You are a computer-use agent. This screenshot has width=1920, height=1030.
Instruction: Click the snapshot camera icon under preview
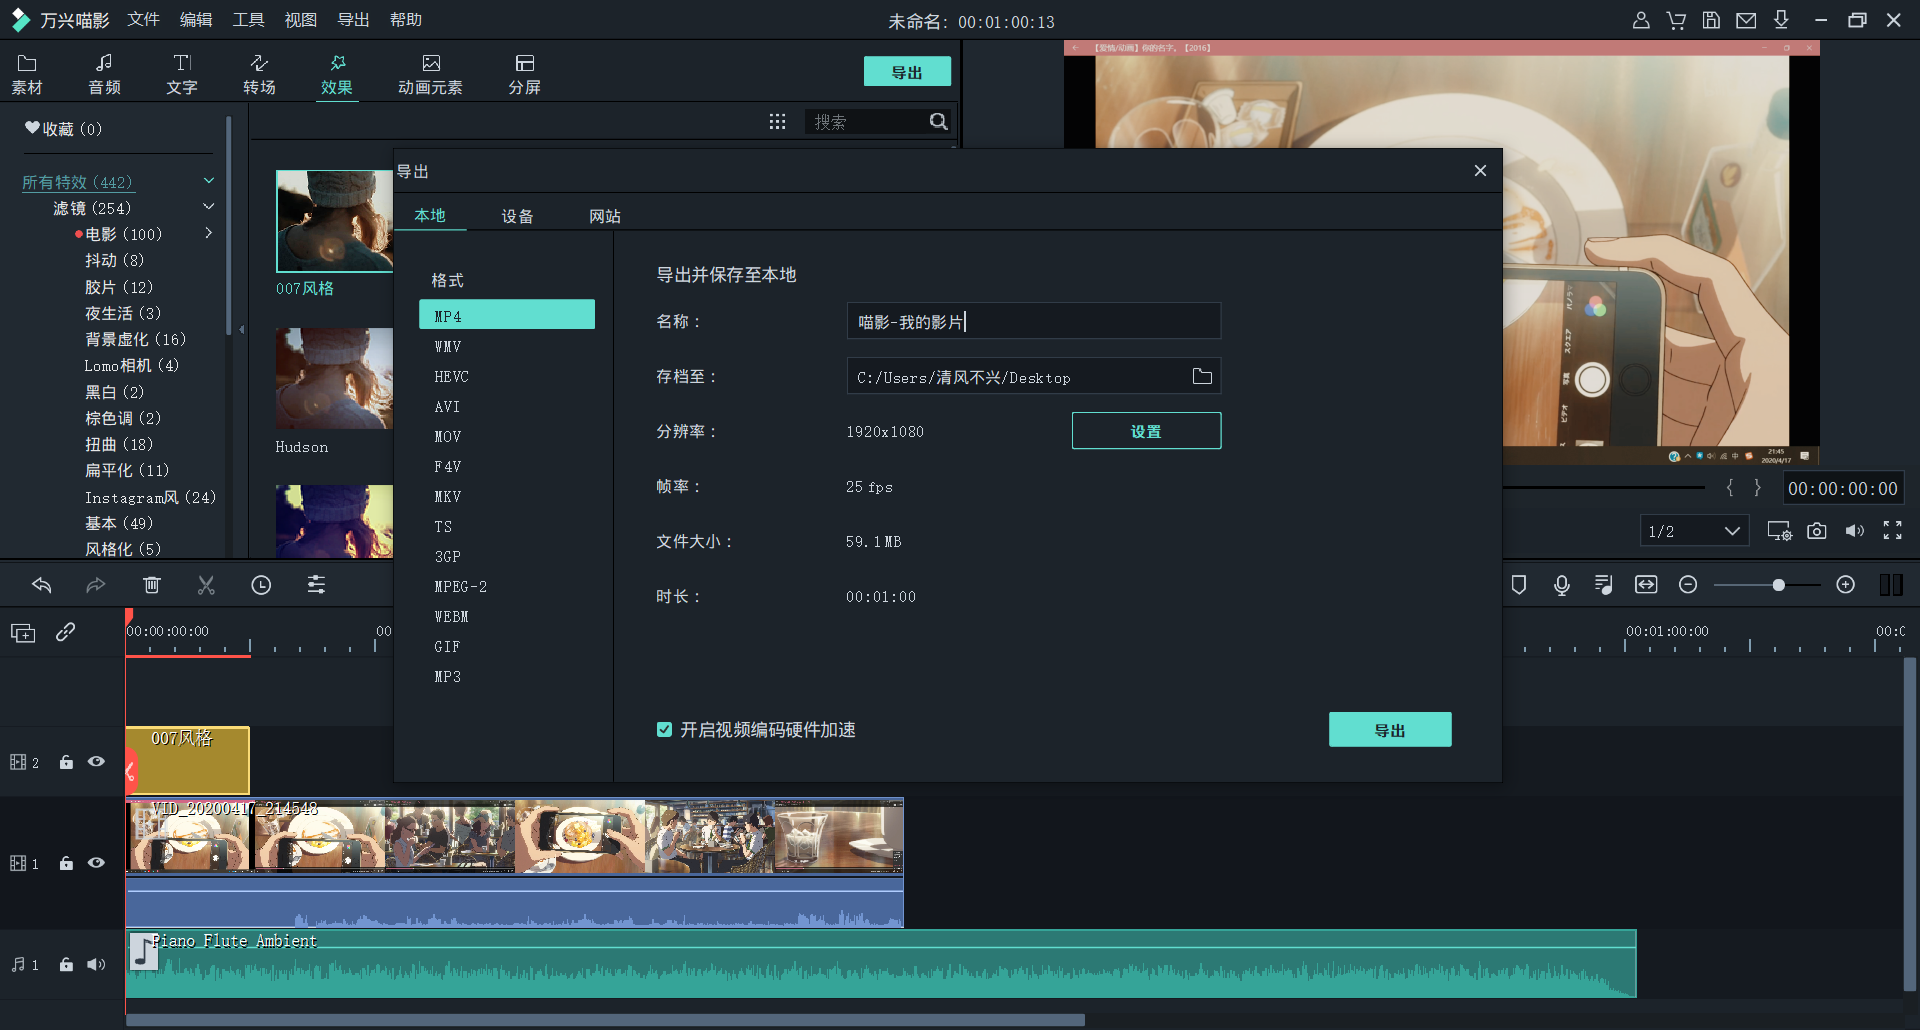[x=1817, y=531]
